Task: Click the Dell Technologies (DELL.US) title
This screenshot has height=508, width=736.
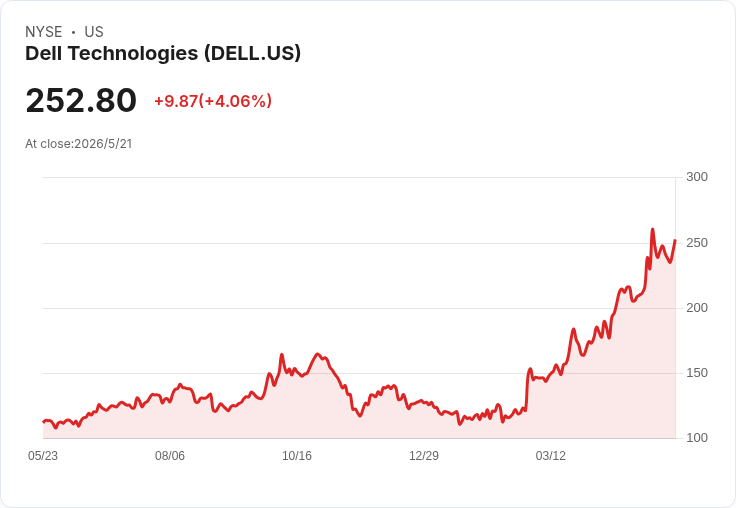Action: [x=163, y=54]
